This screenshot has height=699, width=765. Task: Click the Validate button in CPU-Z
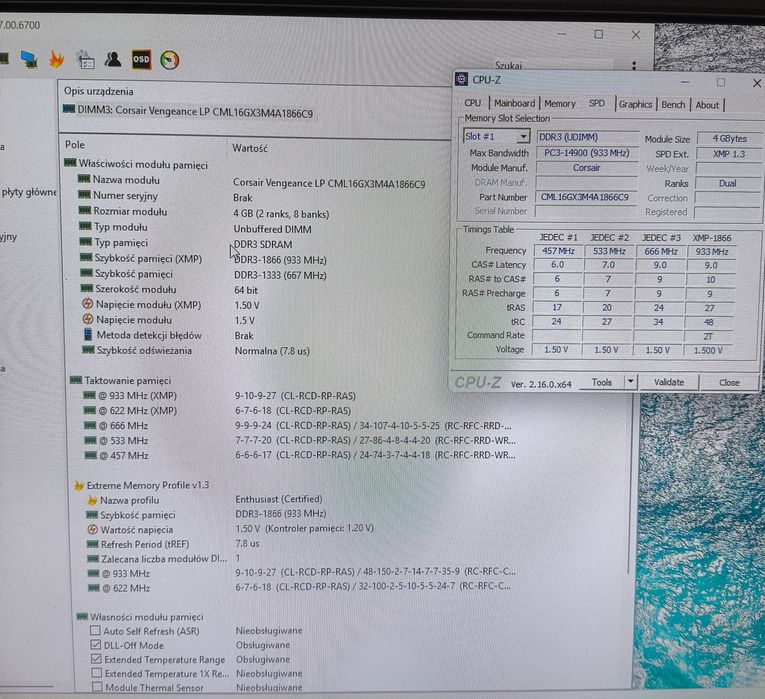669,382
